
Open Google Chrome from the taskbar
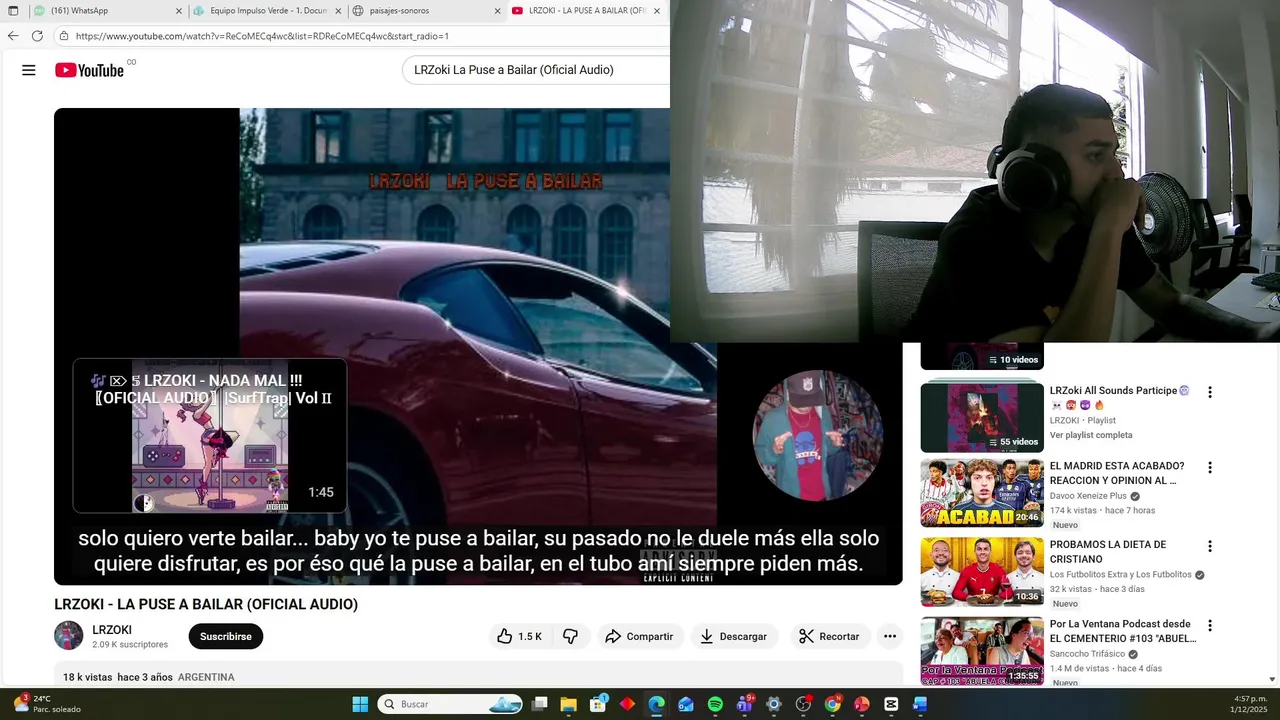[x=832, y=704]
